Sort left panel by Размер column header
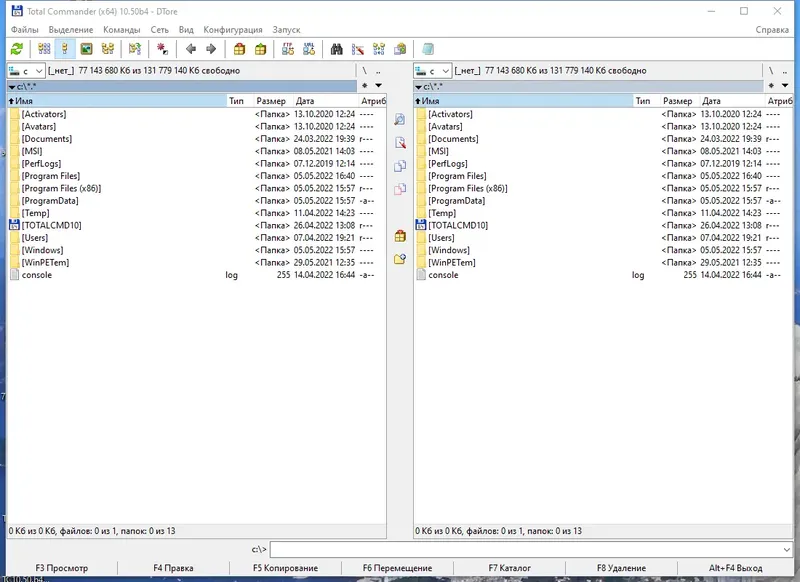The height and width of the screenshot is (582, 800). click(271, 101)
